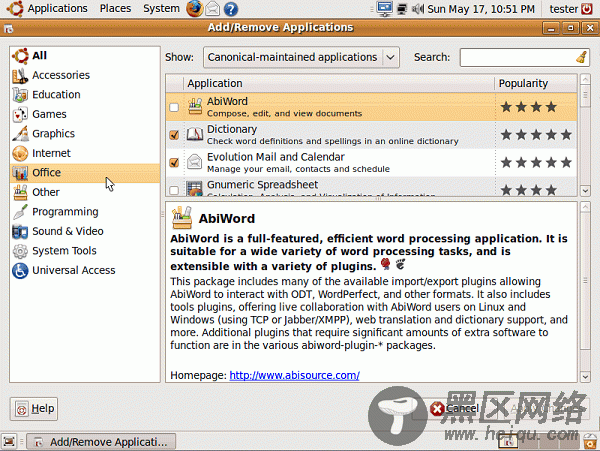Click the application list scrollbar thumb
Viewport: 600px width, 451px height.
pyautogui.click(x=585, y=96)
